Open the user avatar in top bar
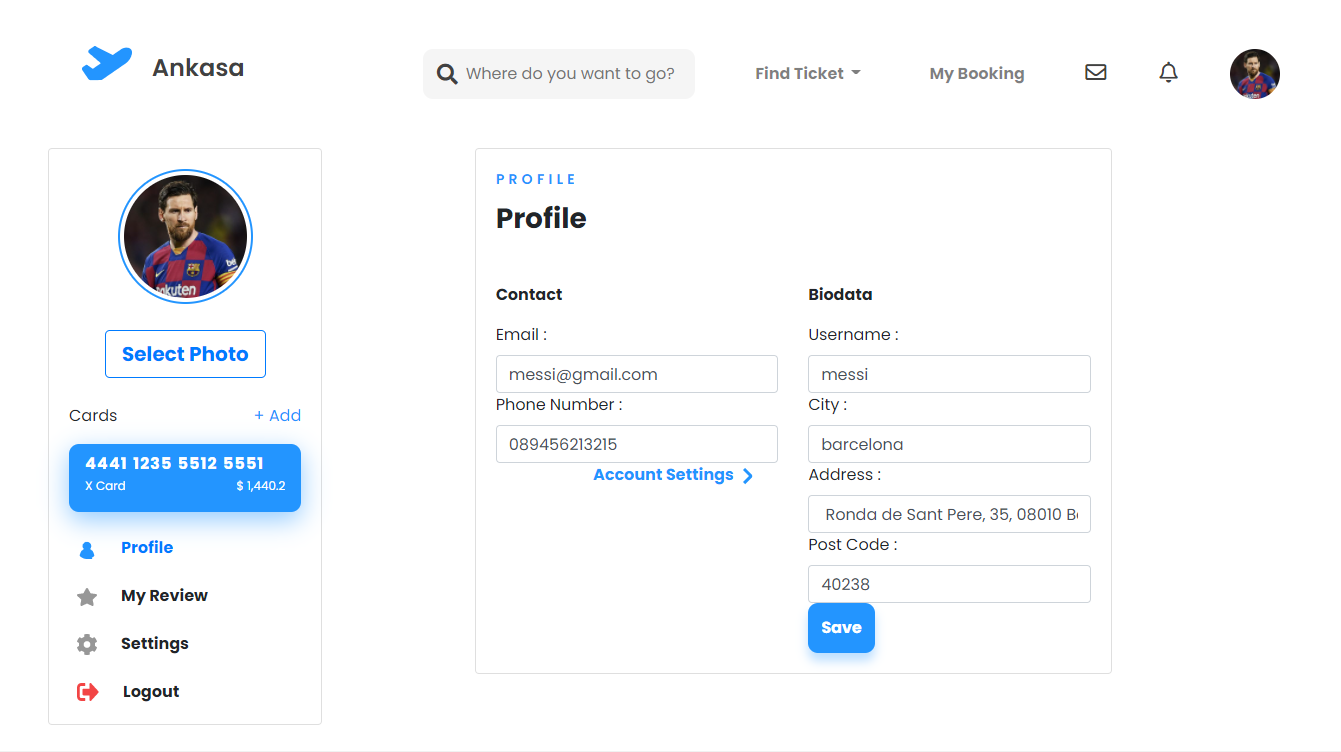 click(x=1255, y=74)
